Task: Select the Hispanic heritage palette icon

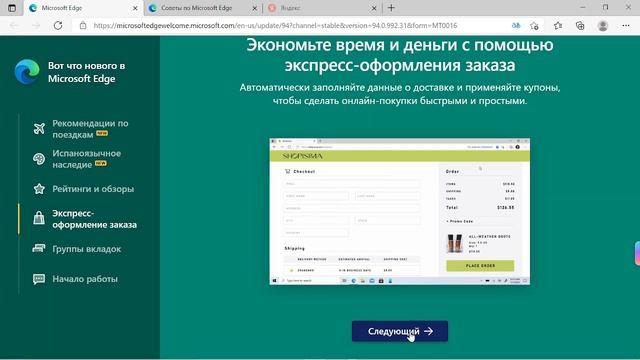Action: (39, 159)
